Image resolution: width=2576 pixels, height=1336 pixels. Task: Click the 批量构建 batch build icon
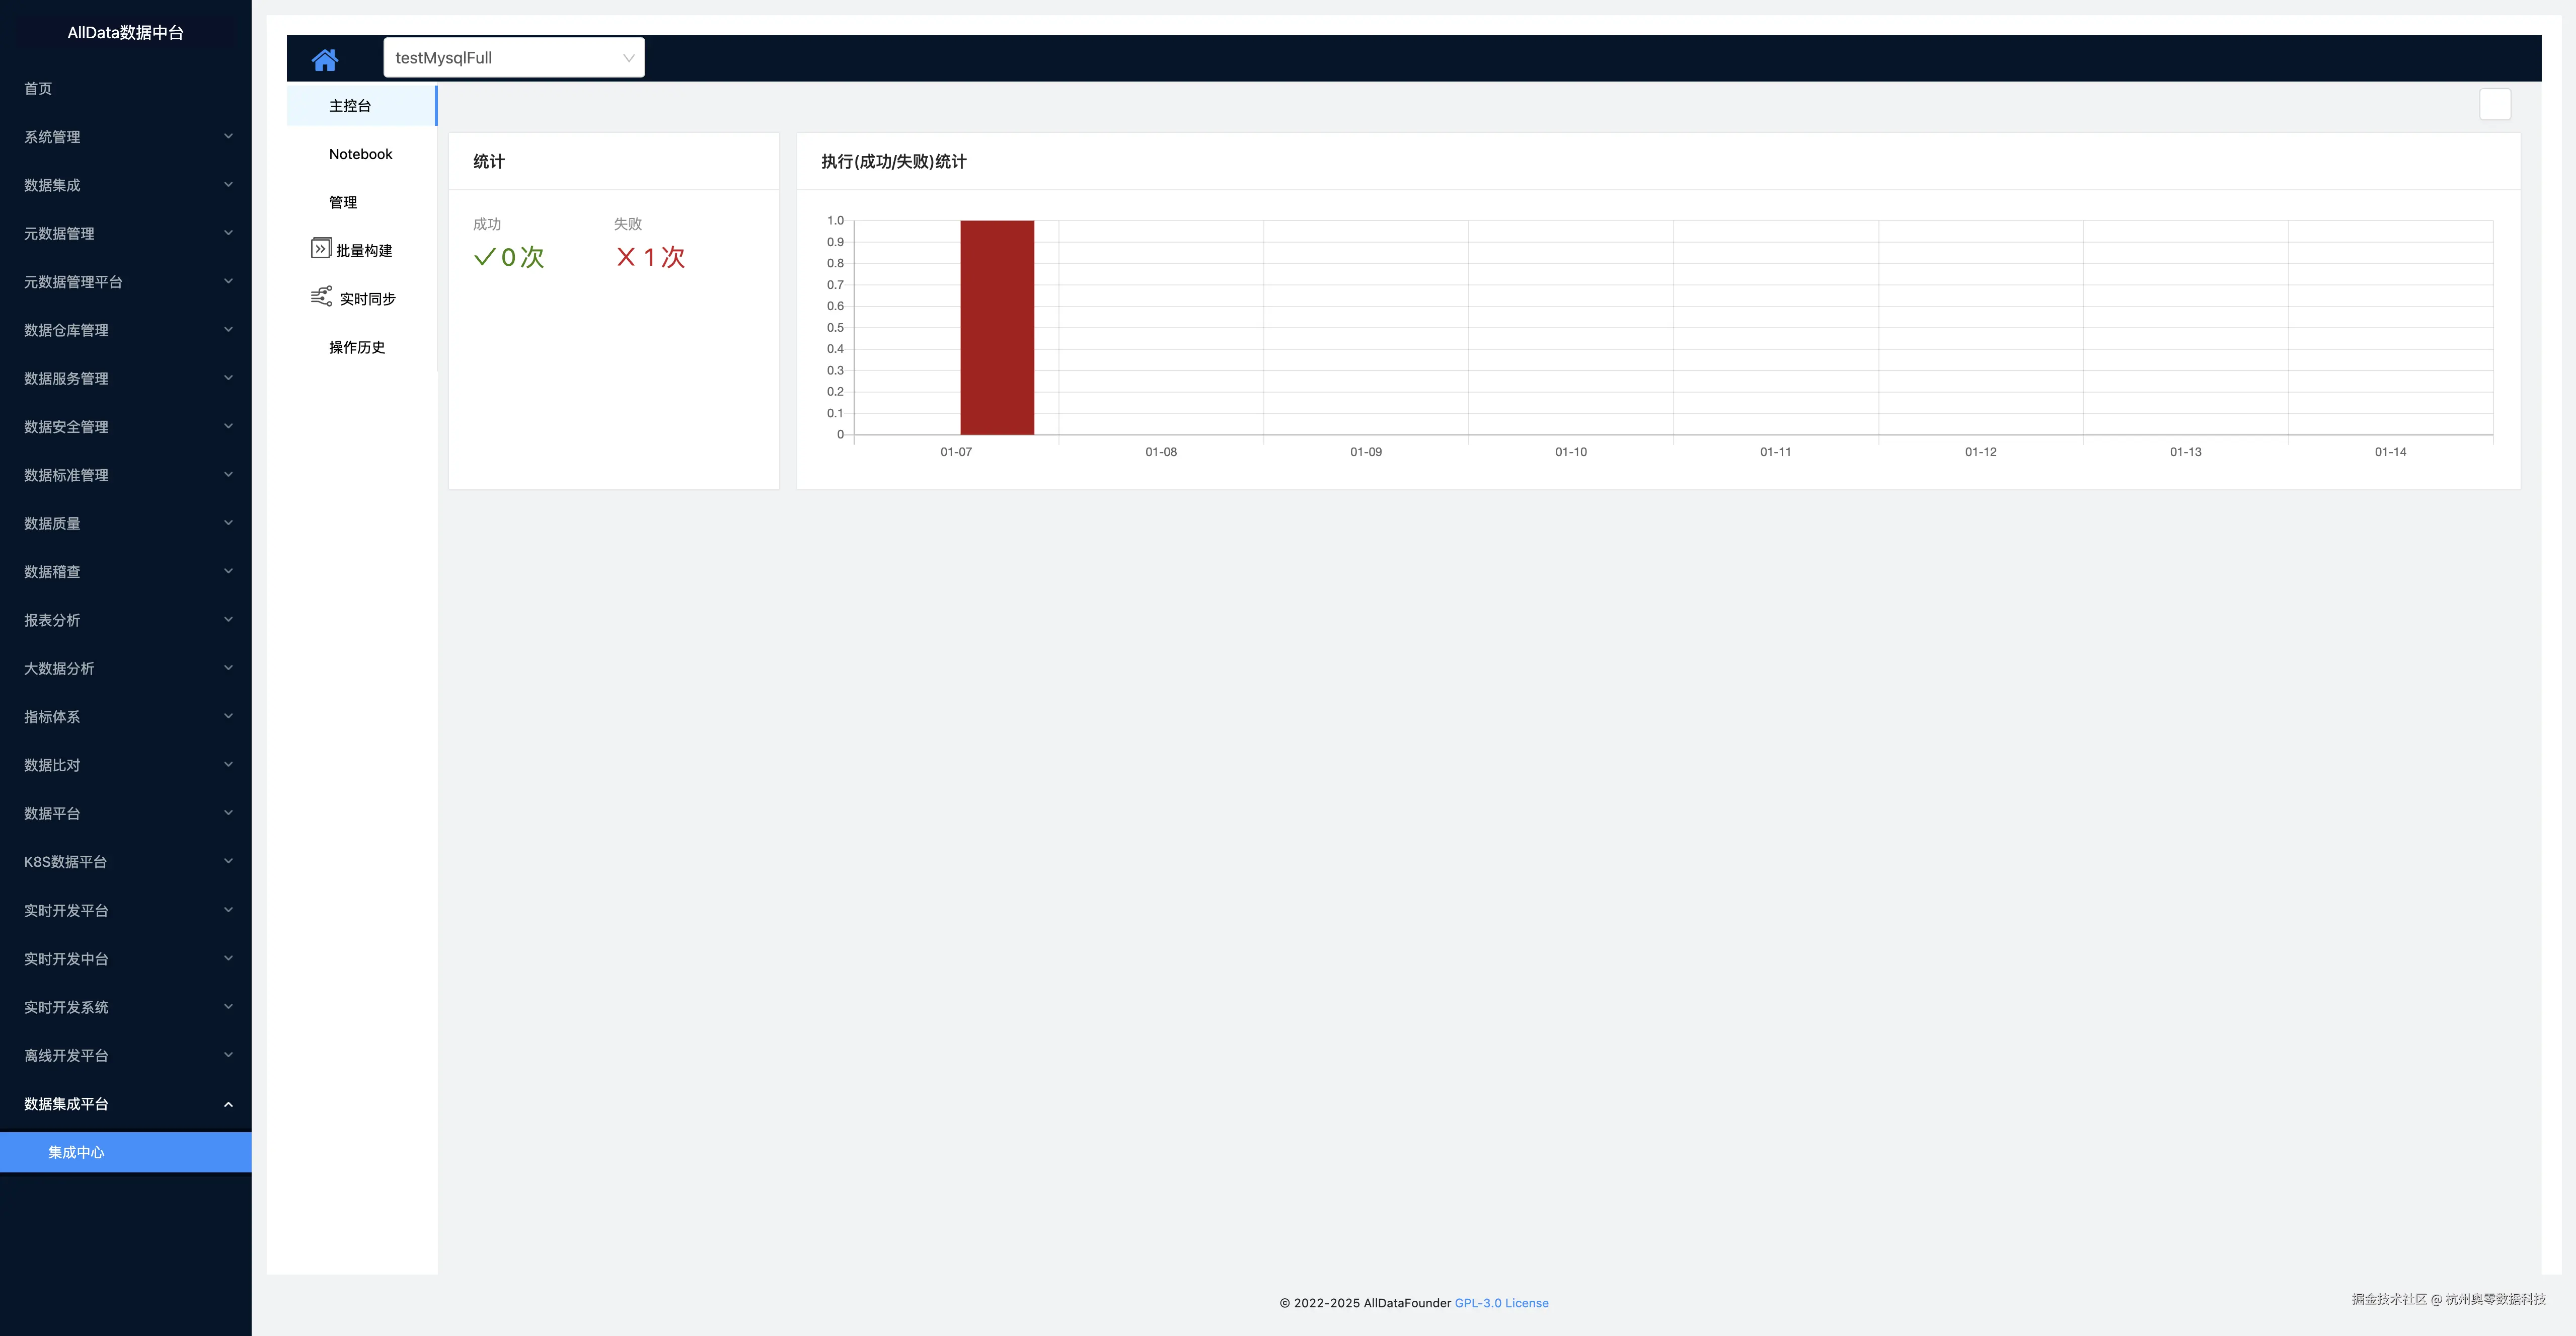pos(321,248)
